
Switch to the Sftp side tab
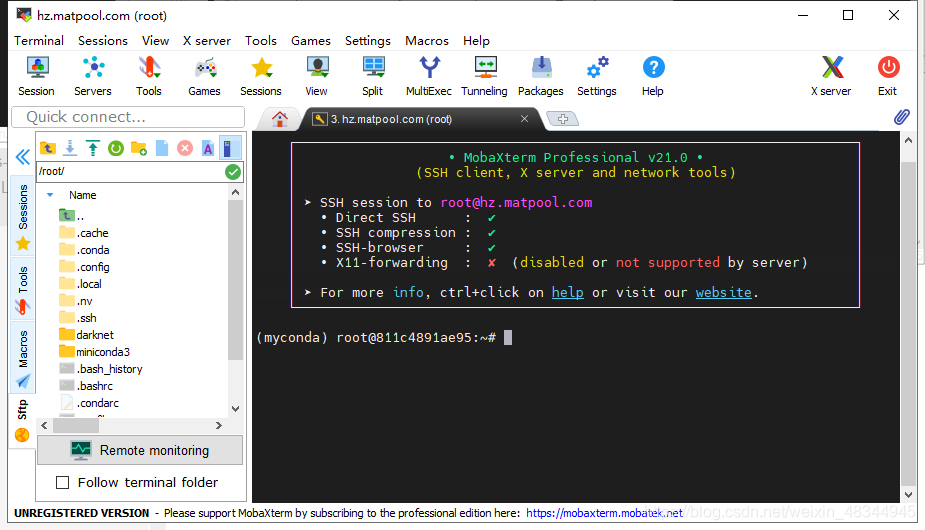tap(22, 420)
